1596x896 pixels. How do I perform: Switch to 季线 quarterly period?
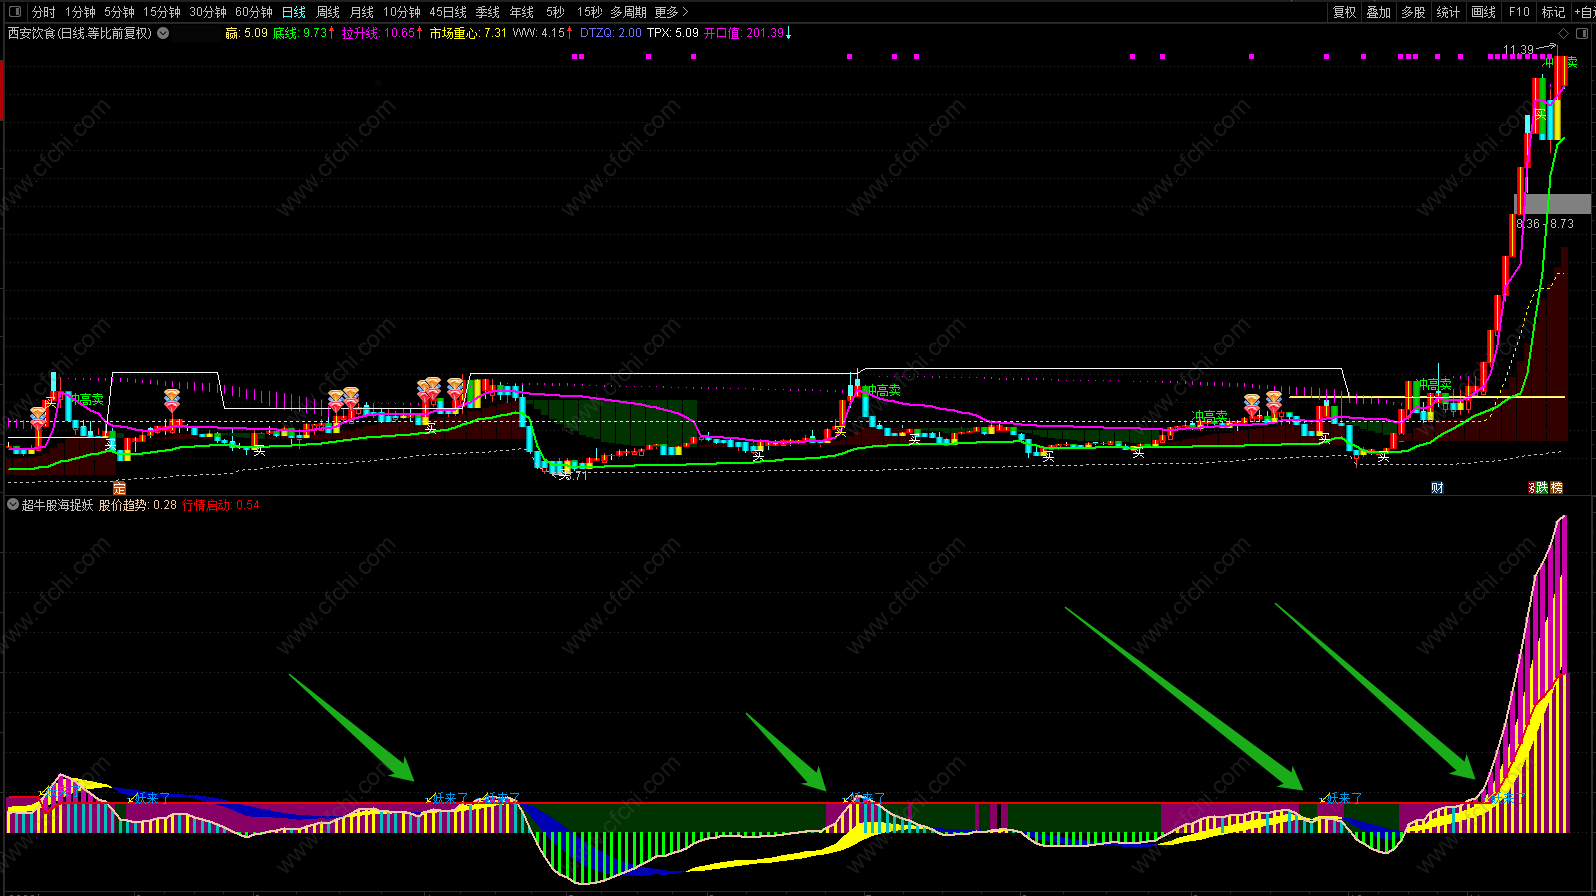point(487,12)
